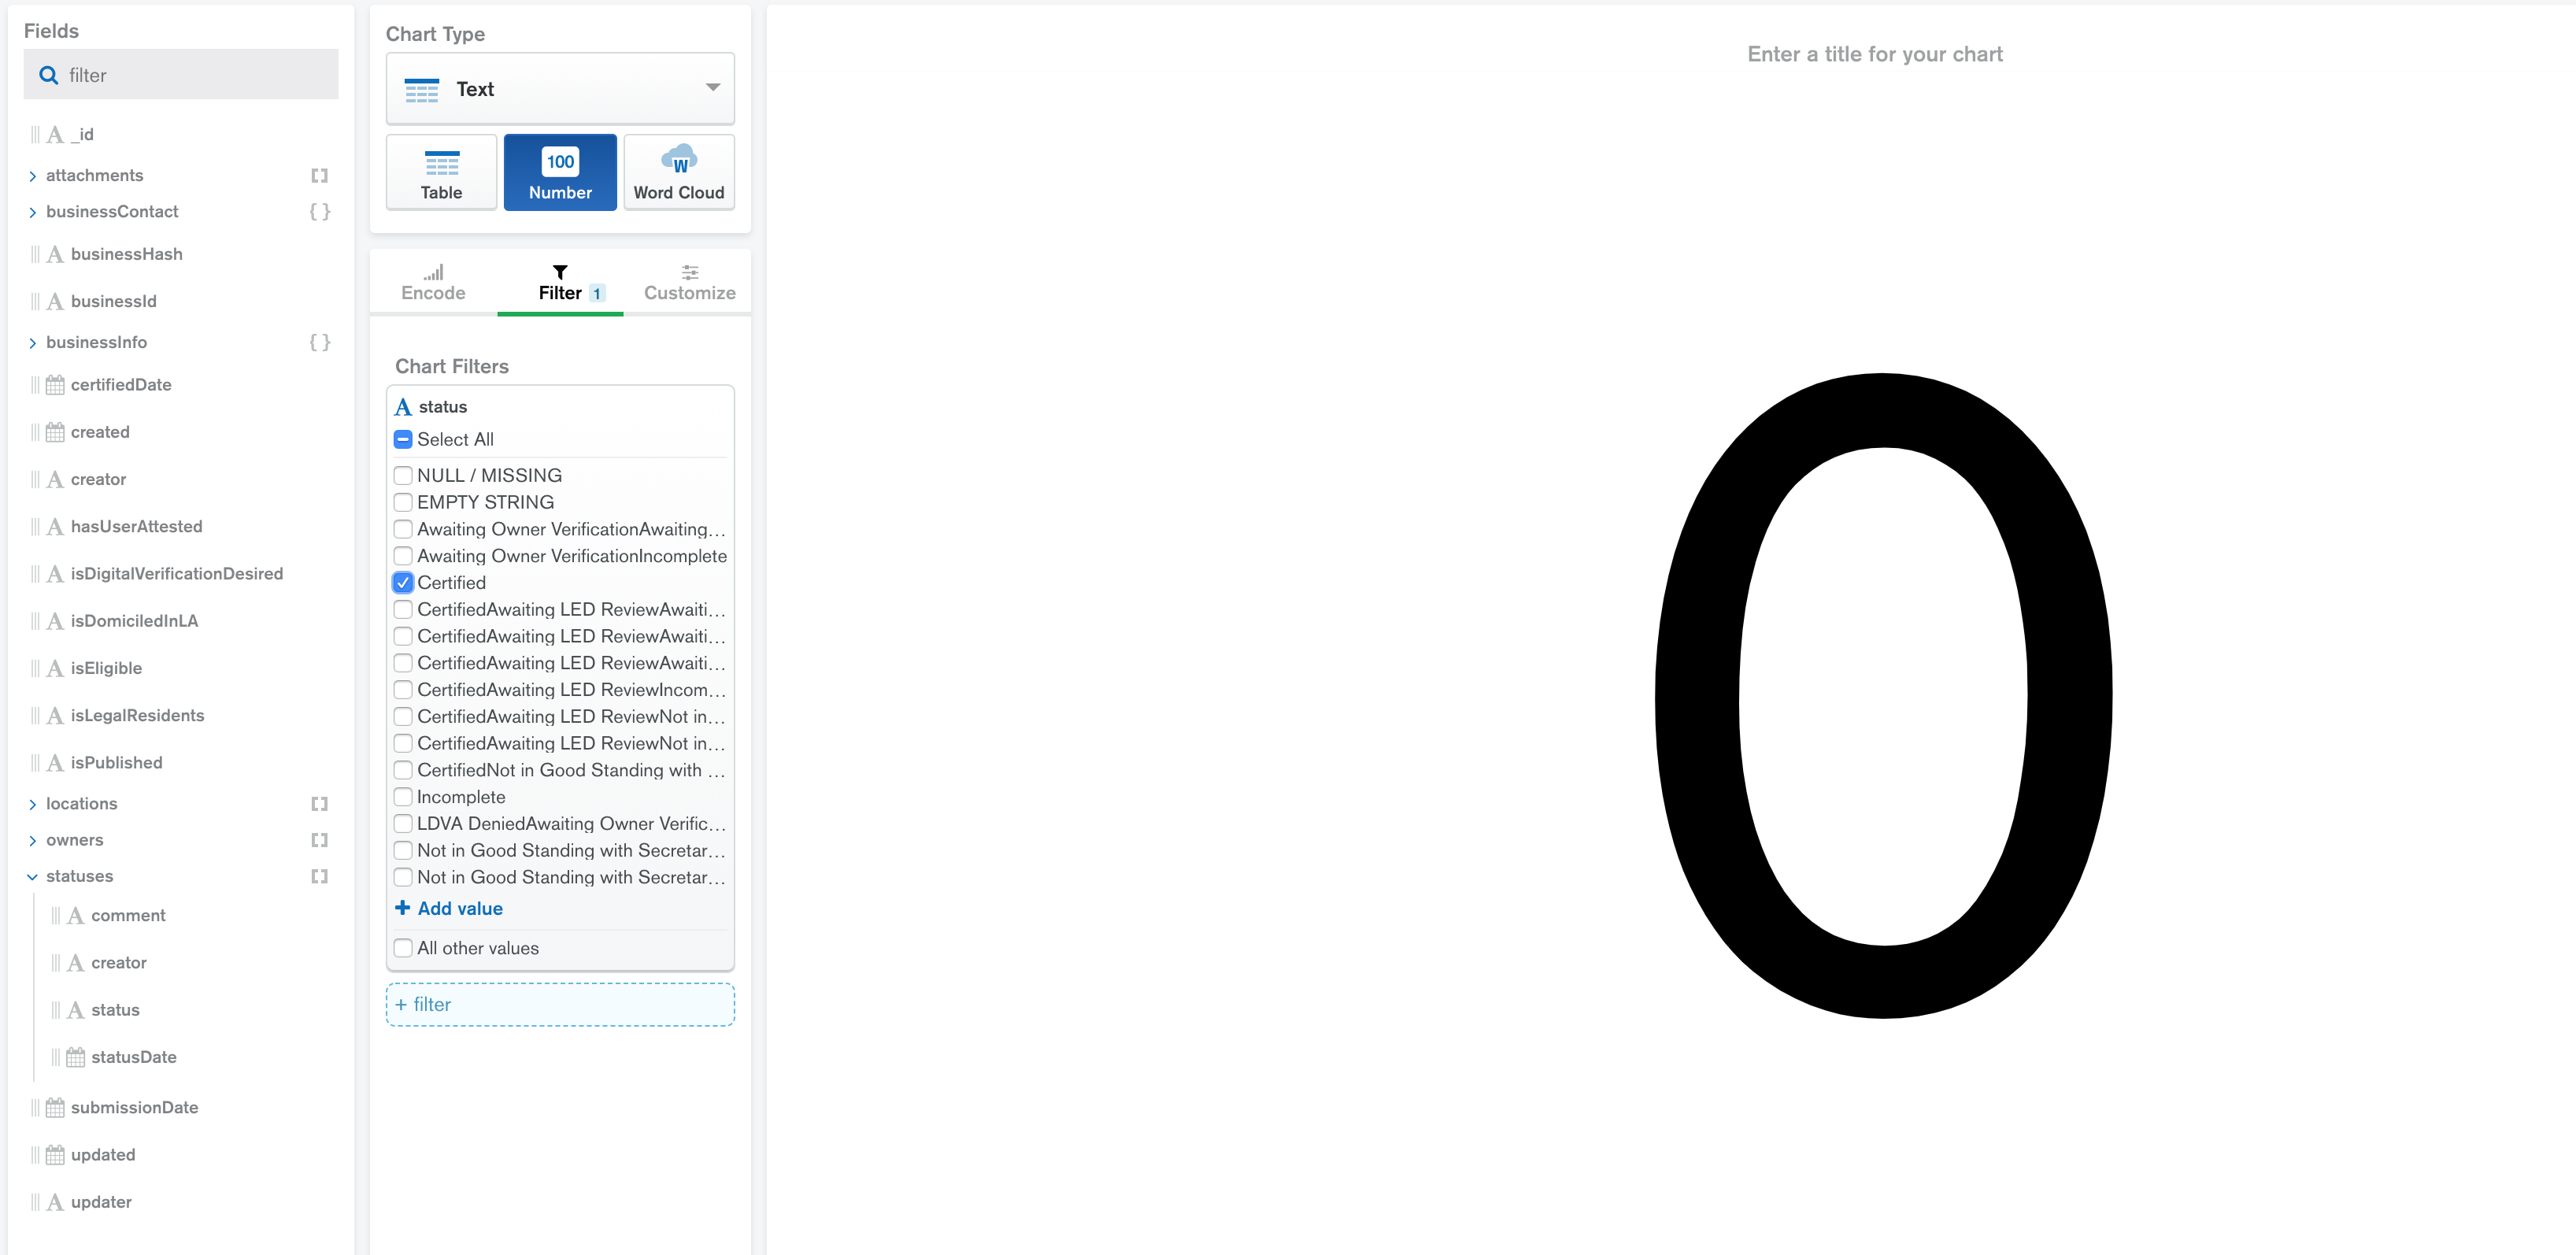Click the status filter string type icon

pyautogui.click(x=403, y=407)
